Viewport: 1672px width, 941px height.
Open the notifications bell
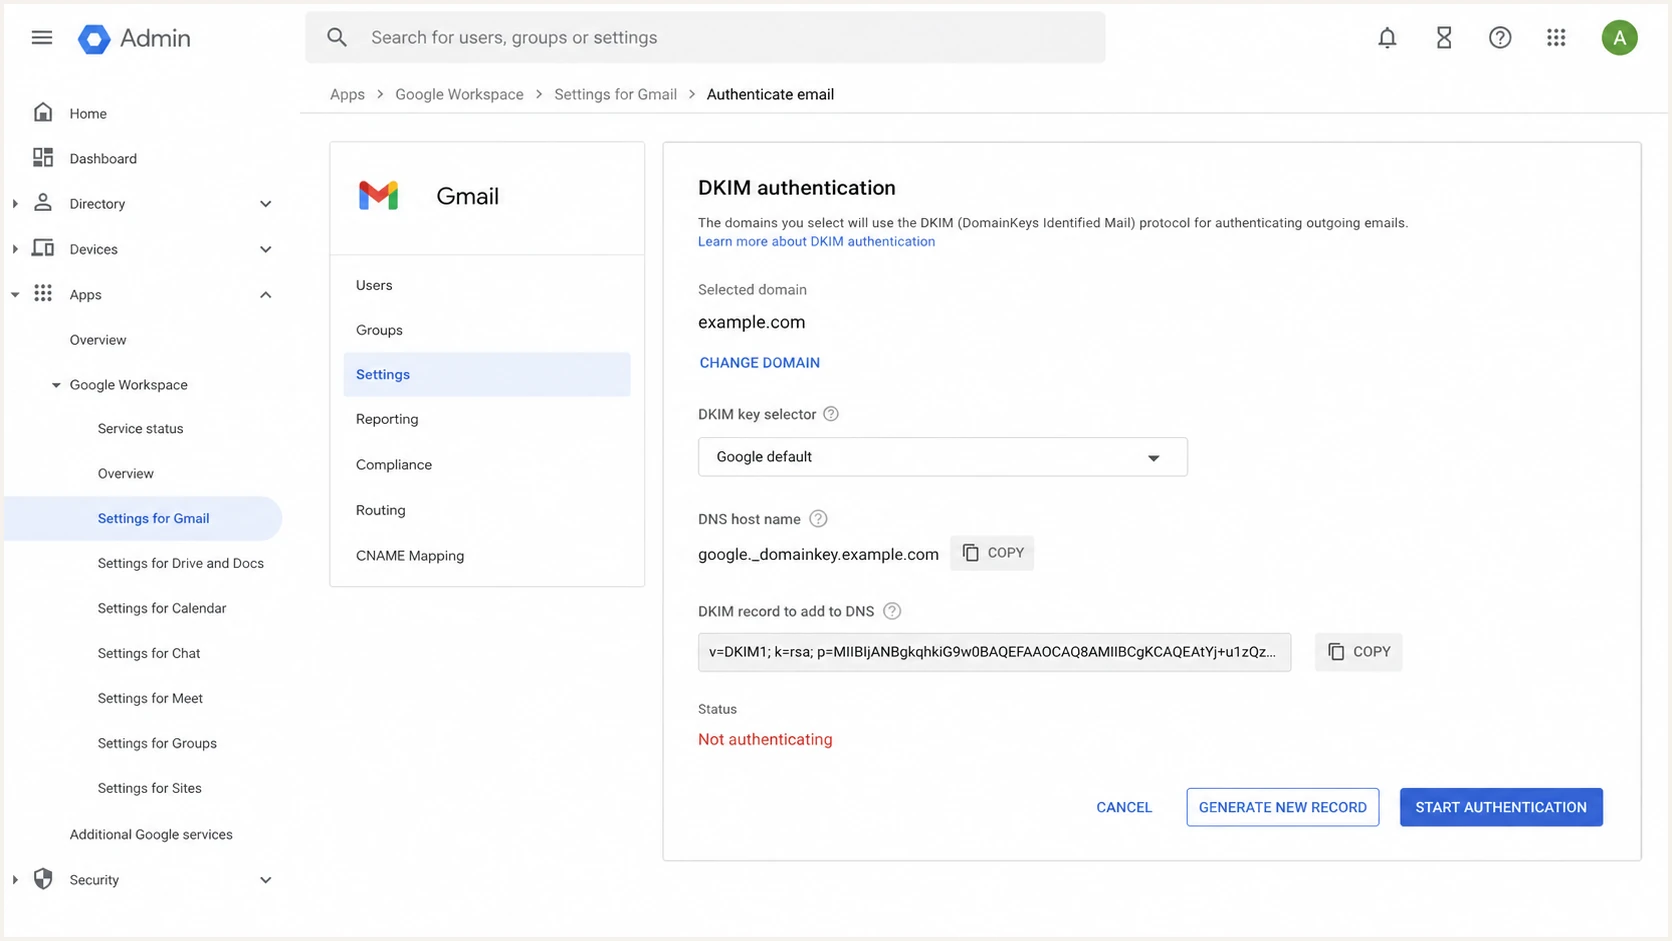coord(1387,38)
